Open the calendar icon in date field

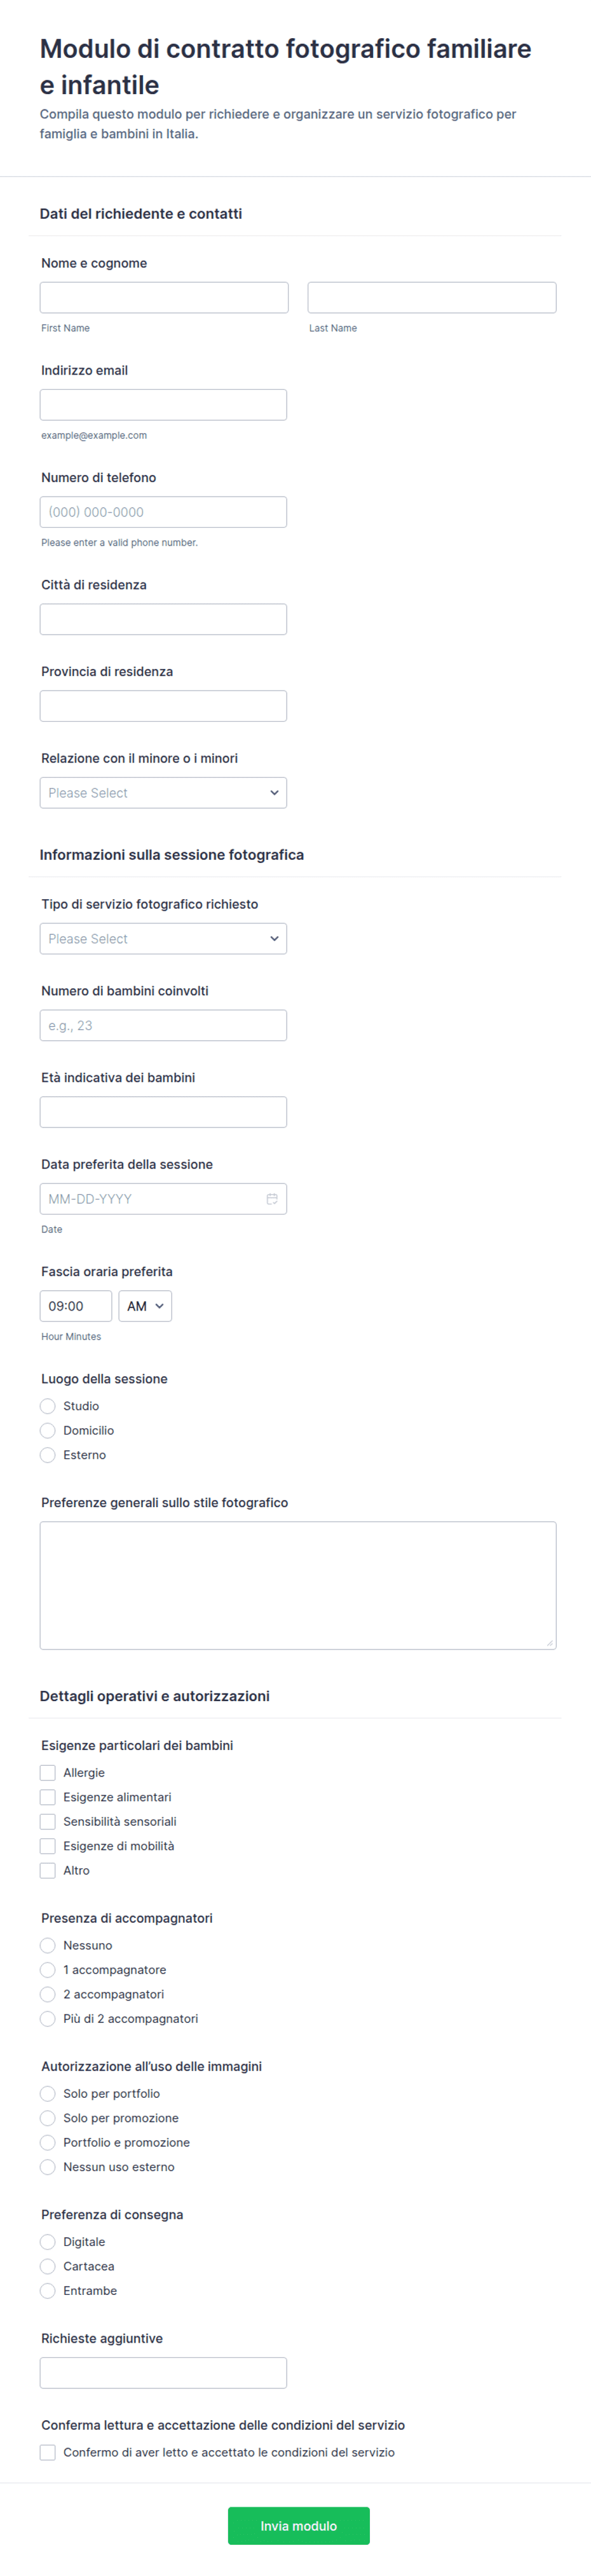point(272,1198)
